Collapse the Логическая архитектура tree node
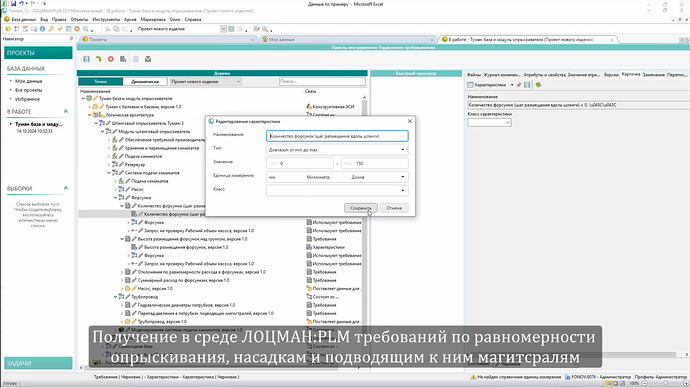690x388 pixels. (x=90, y=115)
